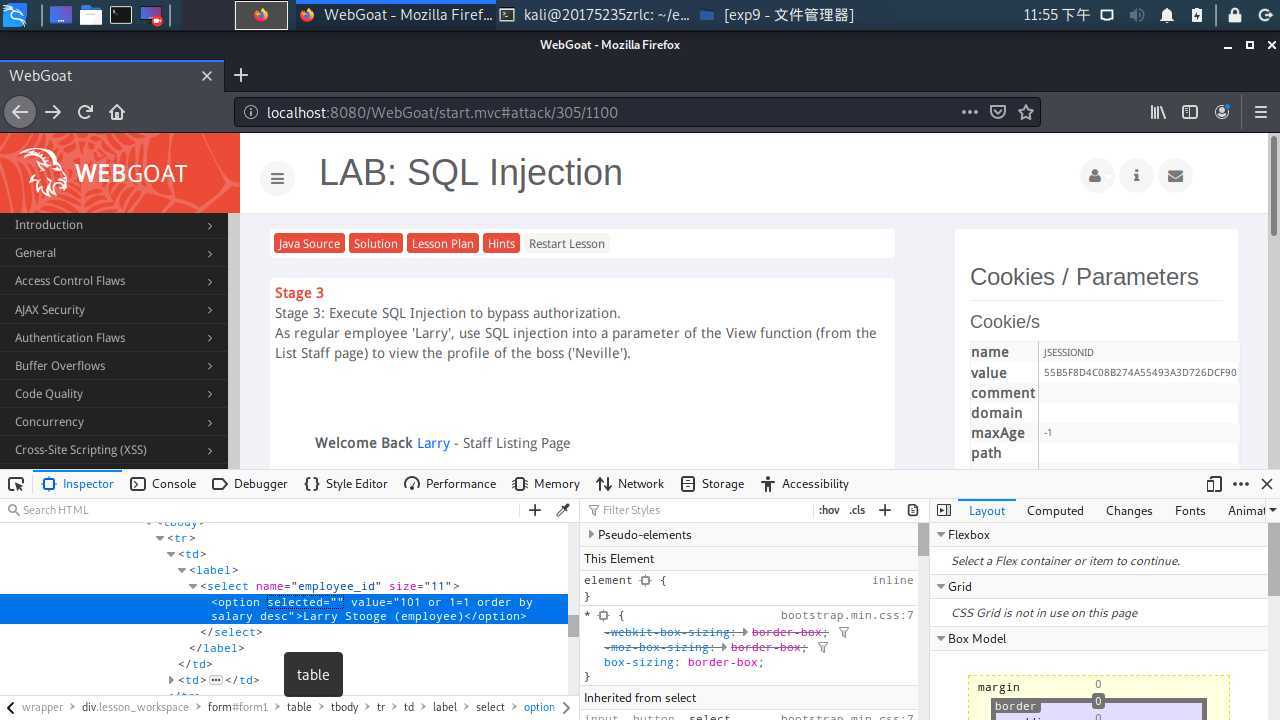The image size is (1280, 720).
Task: Highlight elements matching * selector icon
Action: click(x=603, y=616)
